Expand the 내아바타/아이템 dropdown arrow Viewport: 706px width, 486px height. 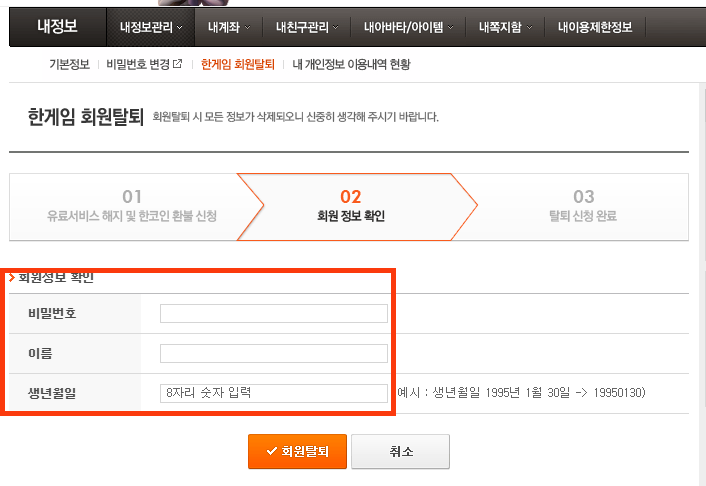pos(451,27)
